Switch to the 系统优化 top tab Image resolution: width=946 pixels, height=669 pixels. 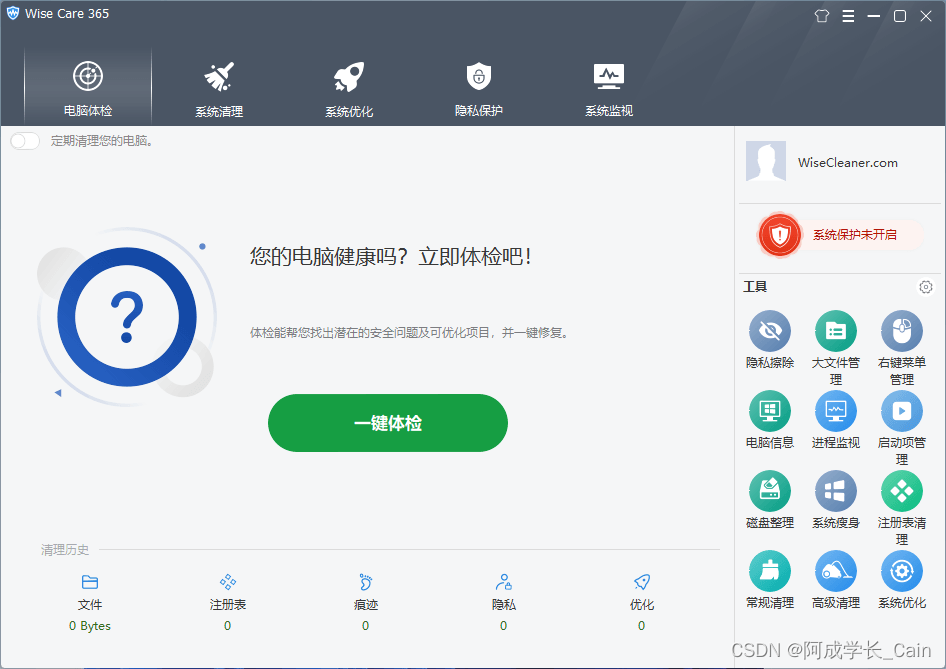349,88
